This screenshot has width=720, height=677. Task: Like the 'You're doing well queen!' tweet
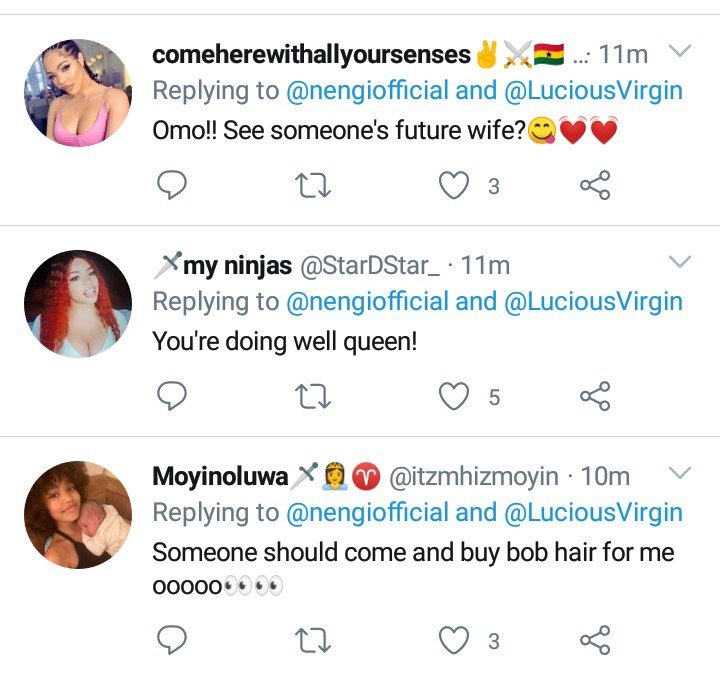tap(455, 397)
